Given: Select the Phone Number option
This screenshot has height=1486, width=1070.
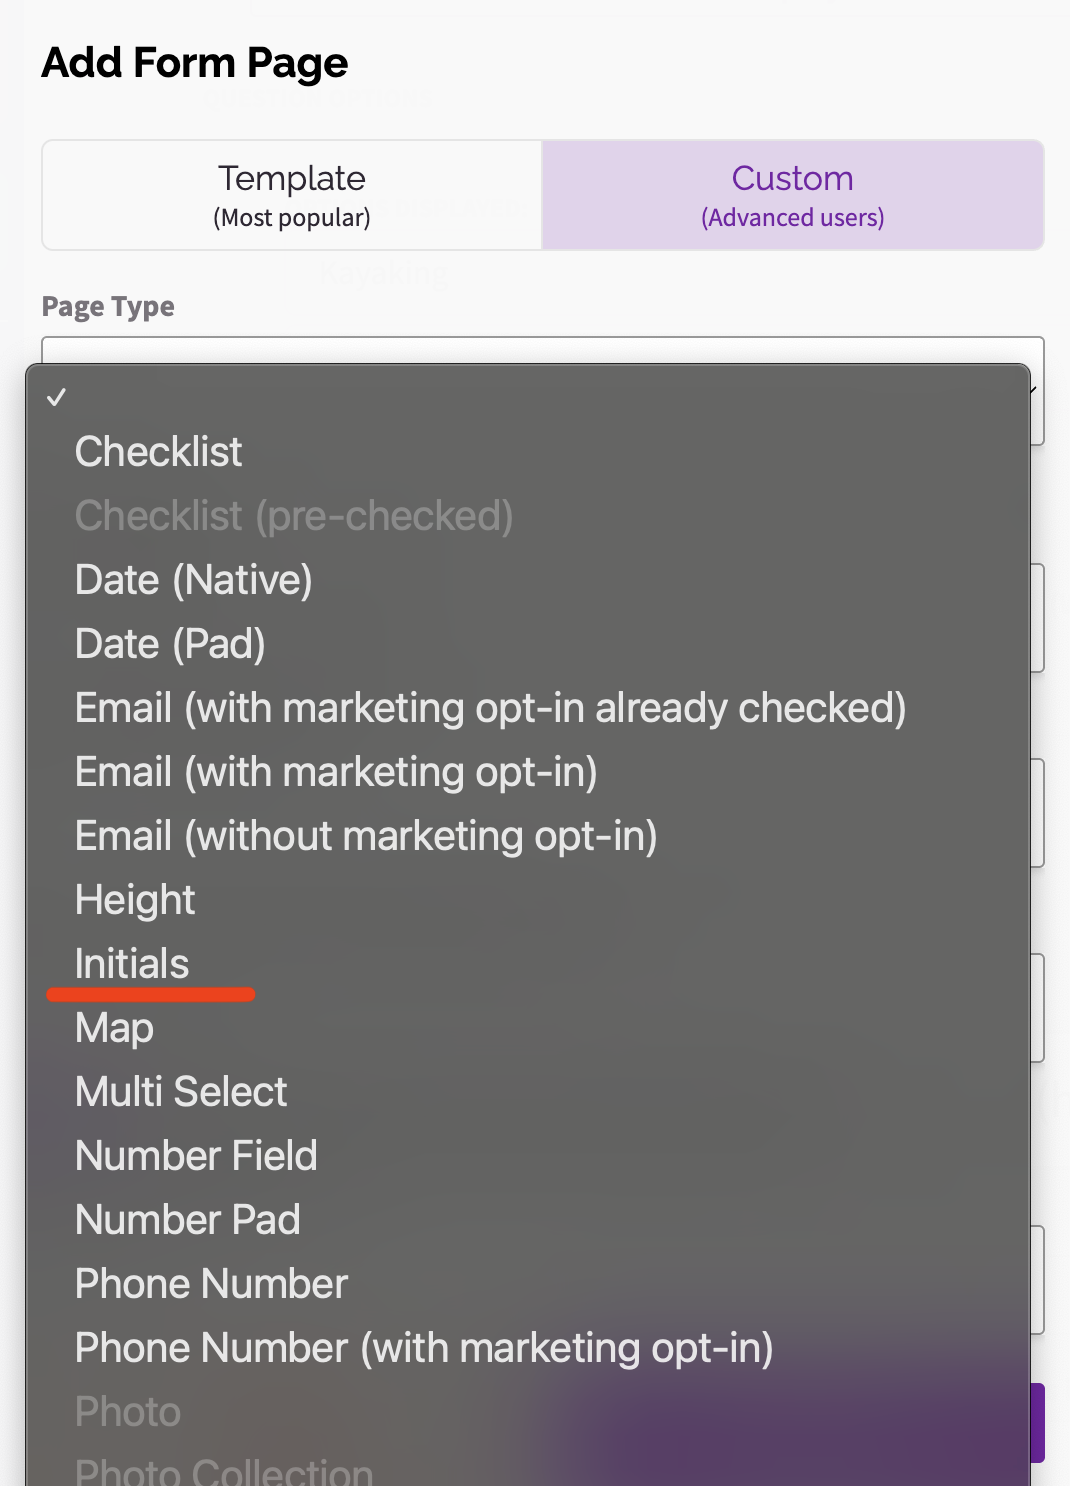Looking at the screenshot, I should (x=210, y=1284).
